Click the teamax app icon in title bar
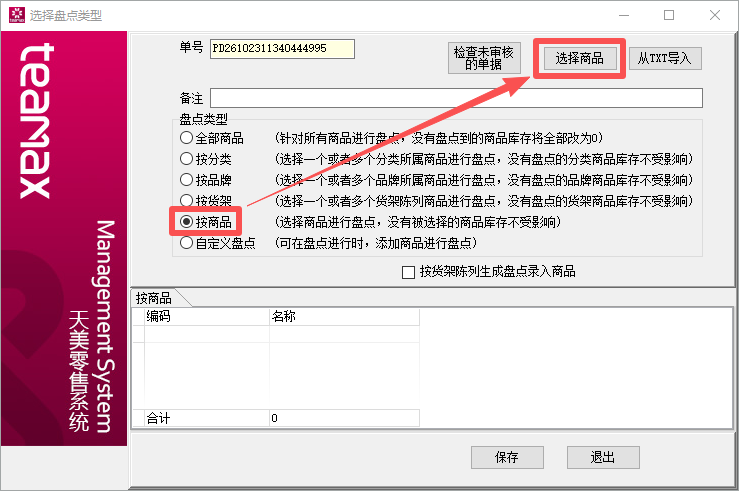Screen dimensions: 739x491 tap(17, 15)
